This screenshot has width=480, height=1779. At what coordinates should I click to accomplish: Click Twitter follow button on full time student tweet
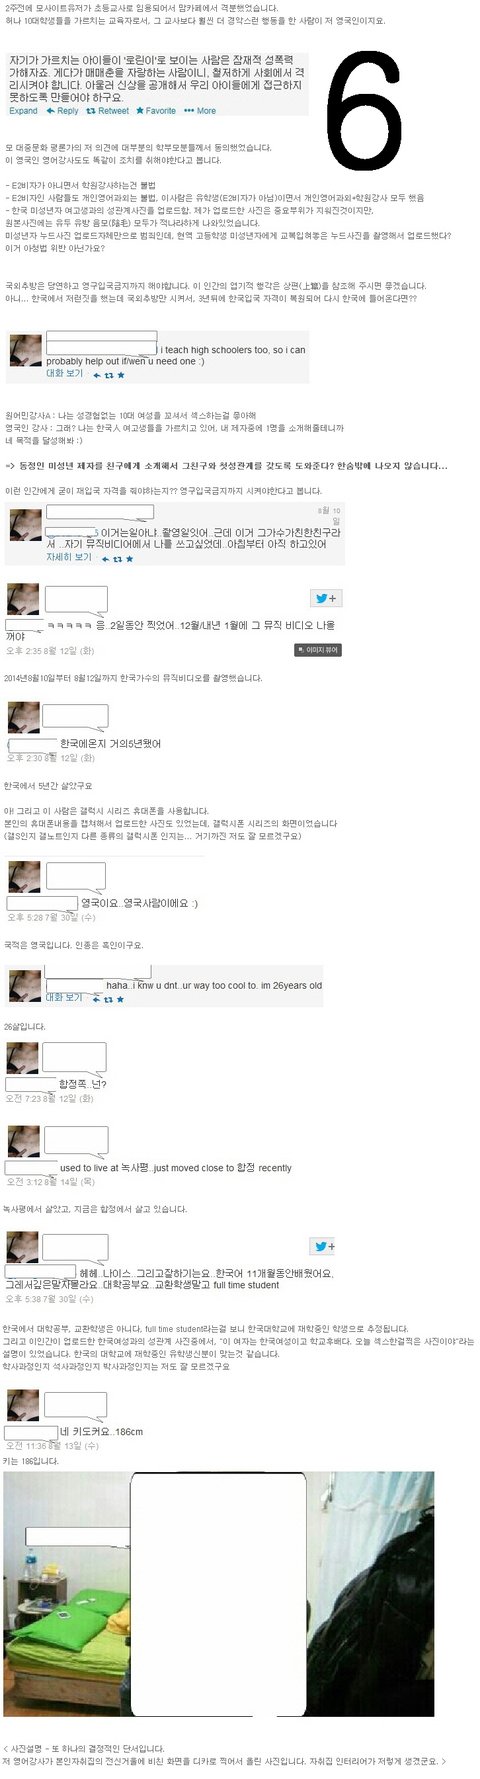pyautogui.click(x=323, y=1246)
